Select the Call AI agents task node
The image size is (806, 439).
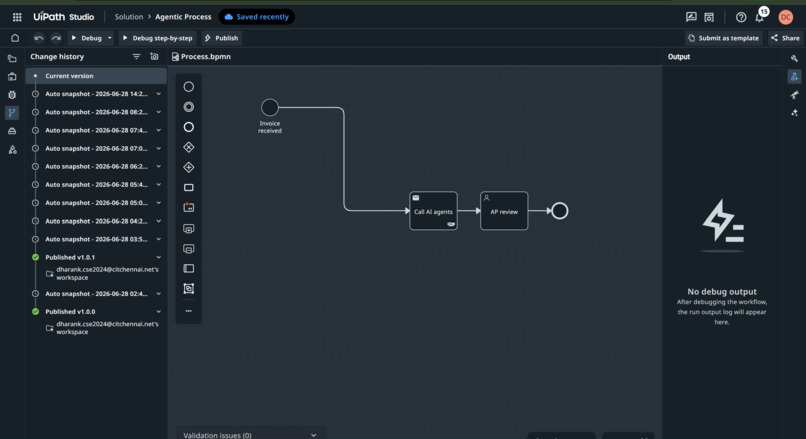coord(433,211)
